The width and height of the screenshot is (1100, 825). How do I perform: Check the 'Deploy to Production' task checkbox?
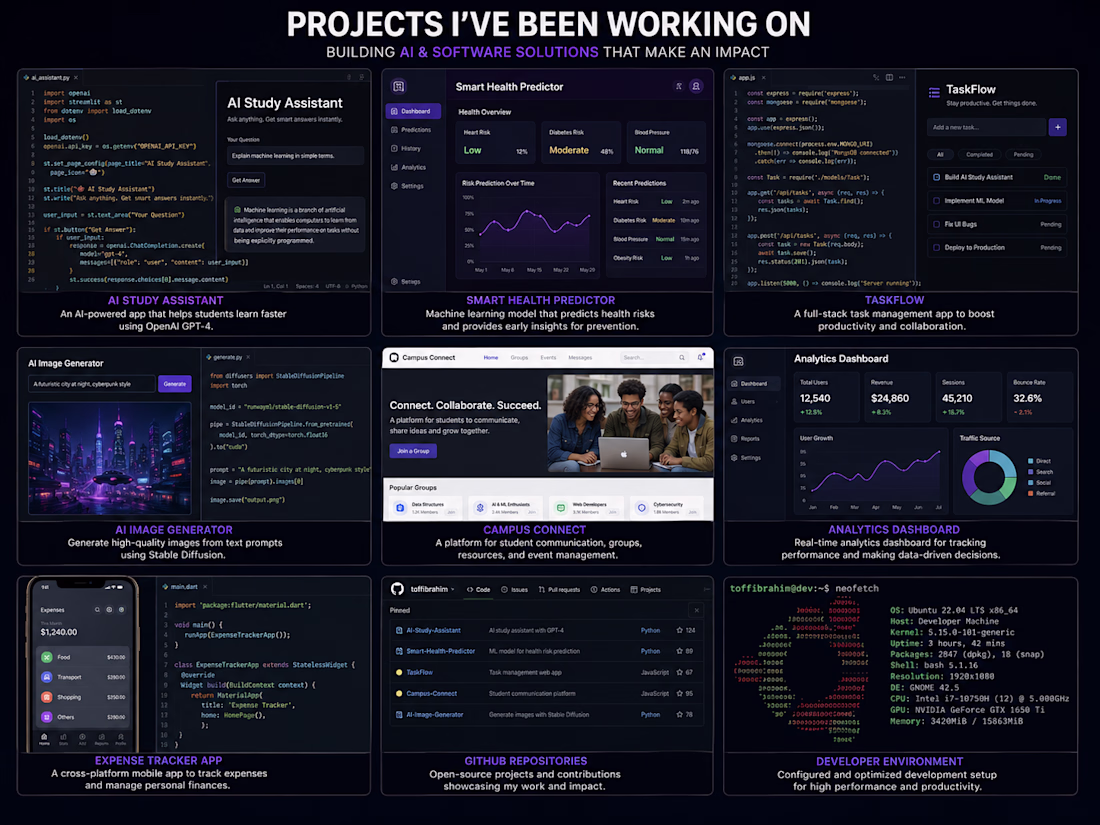click(x=937, y=248)
